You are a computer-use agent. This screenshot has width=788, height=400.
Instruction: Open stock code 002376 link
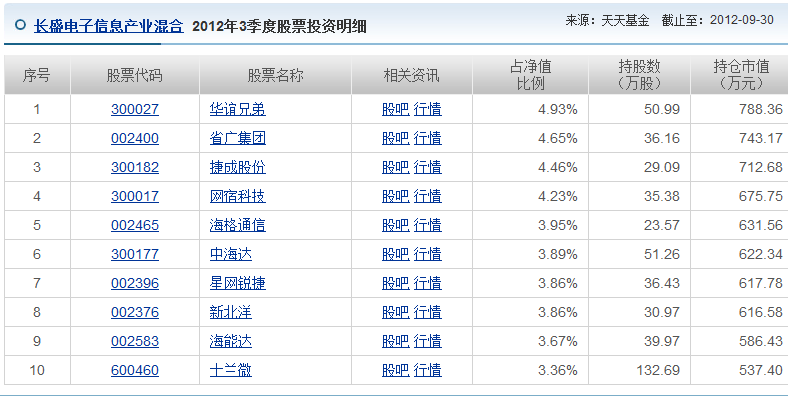(x=135, y=312)
